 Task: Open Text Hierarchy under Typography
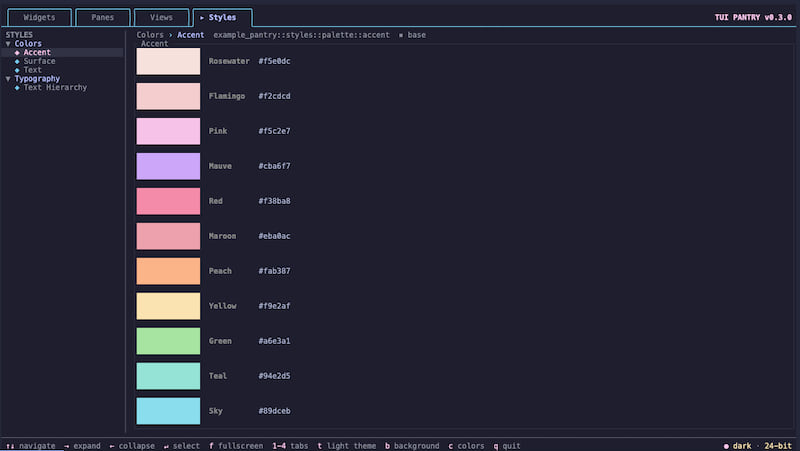tap(51, 88)
